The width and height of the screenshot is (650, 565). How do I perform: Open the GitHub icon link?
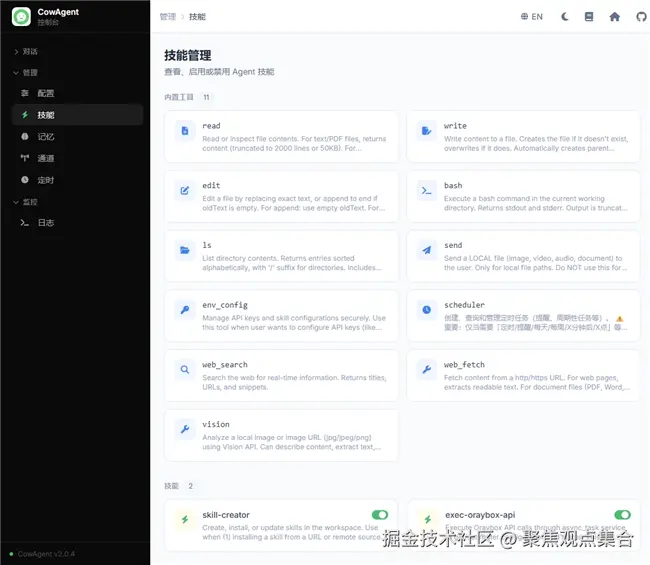tap(641, 17)
